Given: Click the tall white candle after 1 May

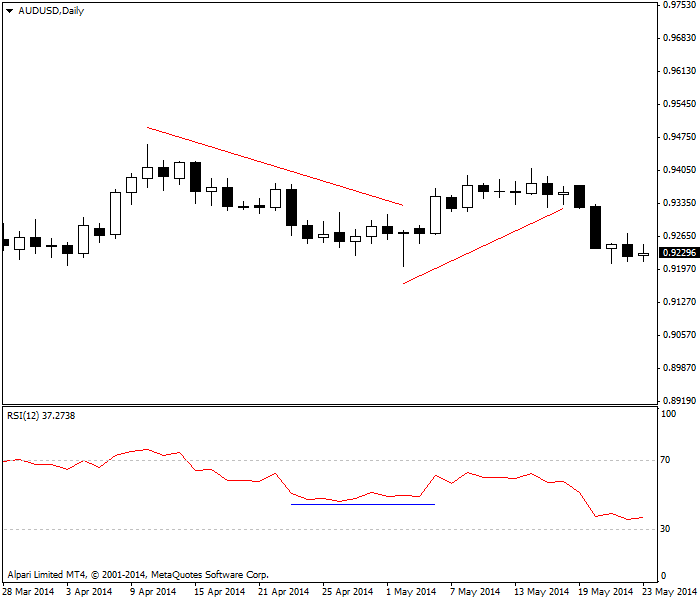Looking at the screenshot, I should pyautogui.click(x=435, y=214).
